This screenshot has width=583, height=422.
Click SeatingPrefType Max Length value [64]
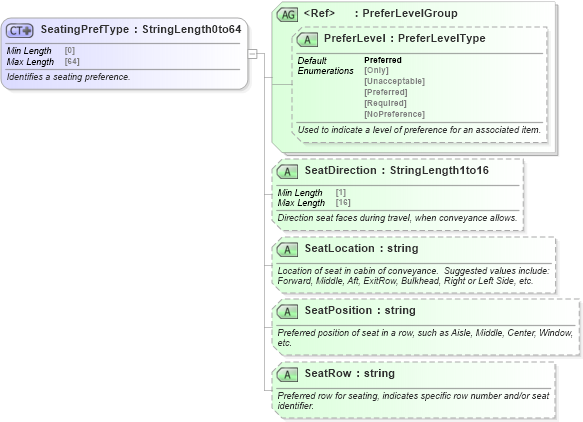pos(72,61)
